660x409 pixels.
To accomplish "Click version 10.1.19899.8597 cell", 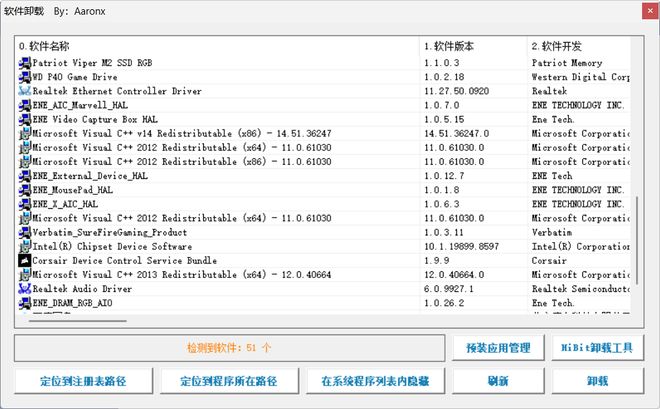I will [461, 247].
